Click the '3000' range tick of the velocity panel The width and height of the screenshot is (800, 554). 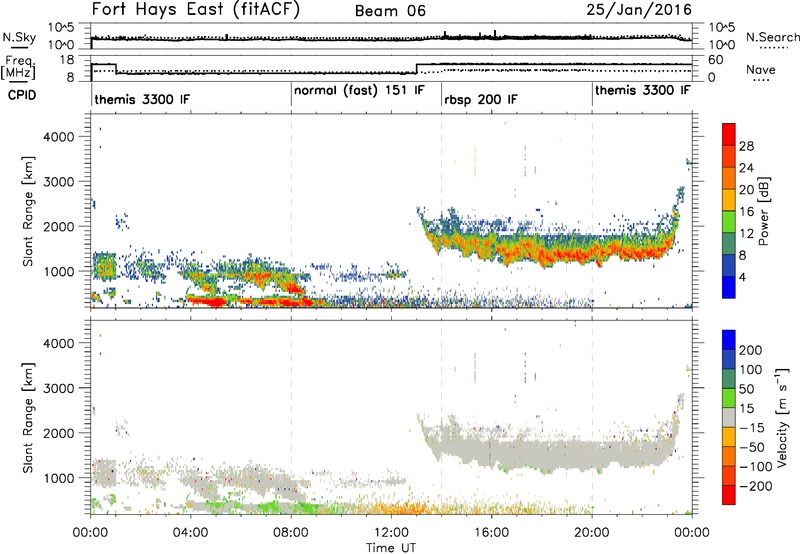[58, 388]
